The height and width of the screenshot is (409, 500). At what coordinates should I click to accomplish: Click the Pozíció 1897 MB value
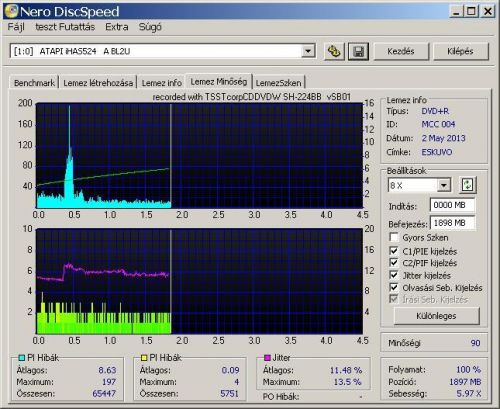(465, 382)
